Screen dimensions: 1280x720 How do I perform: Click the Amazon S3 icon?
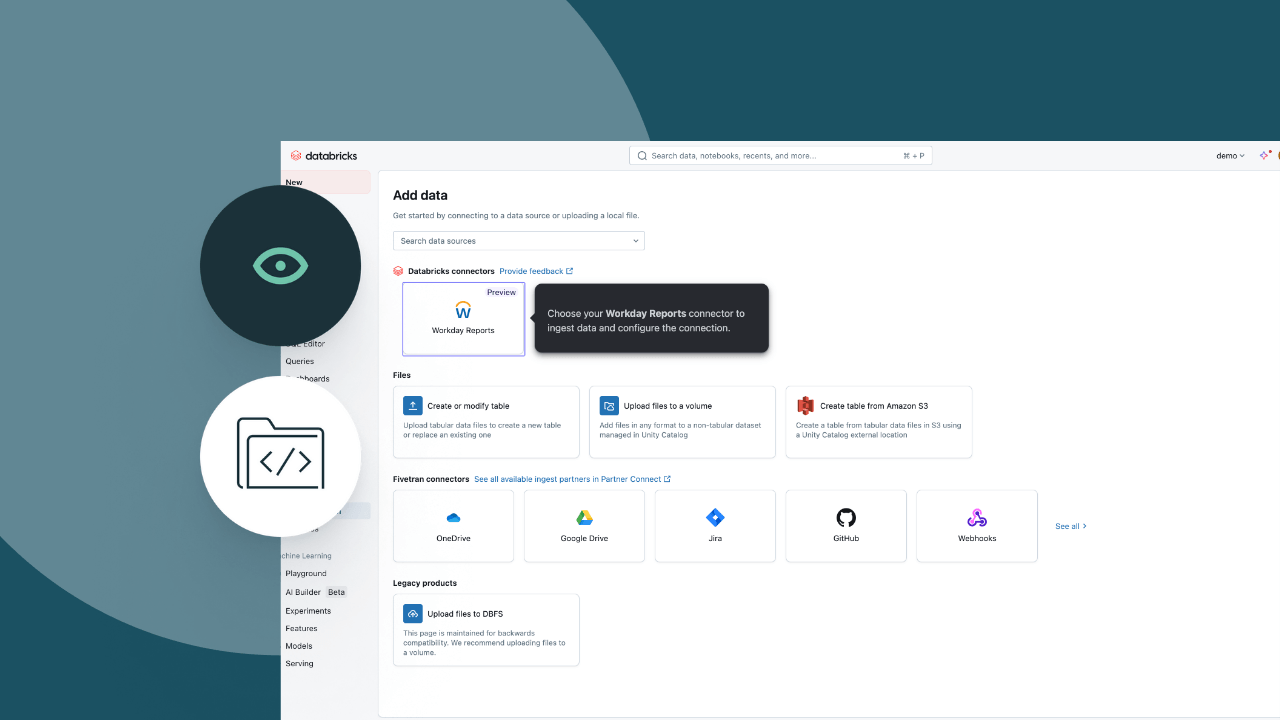[806, 406]
